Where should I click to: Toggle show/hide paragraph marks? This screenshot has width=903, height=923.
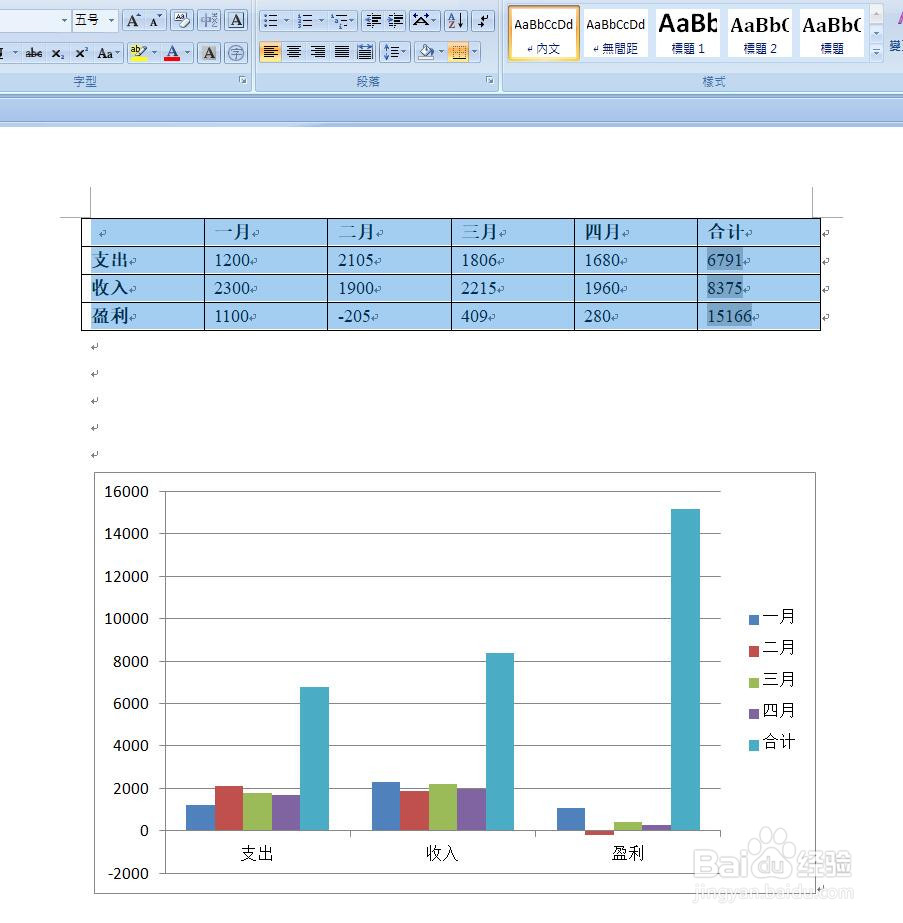tap(483, 21)
